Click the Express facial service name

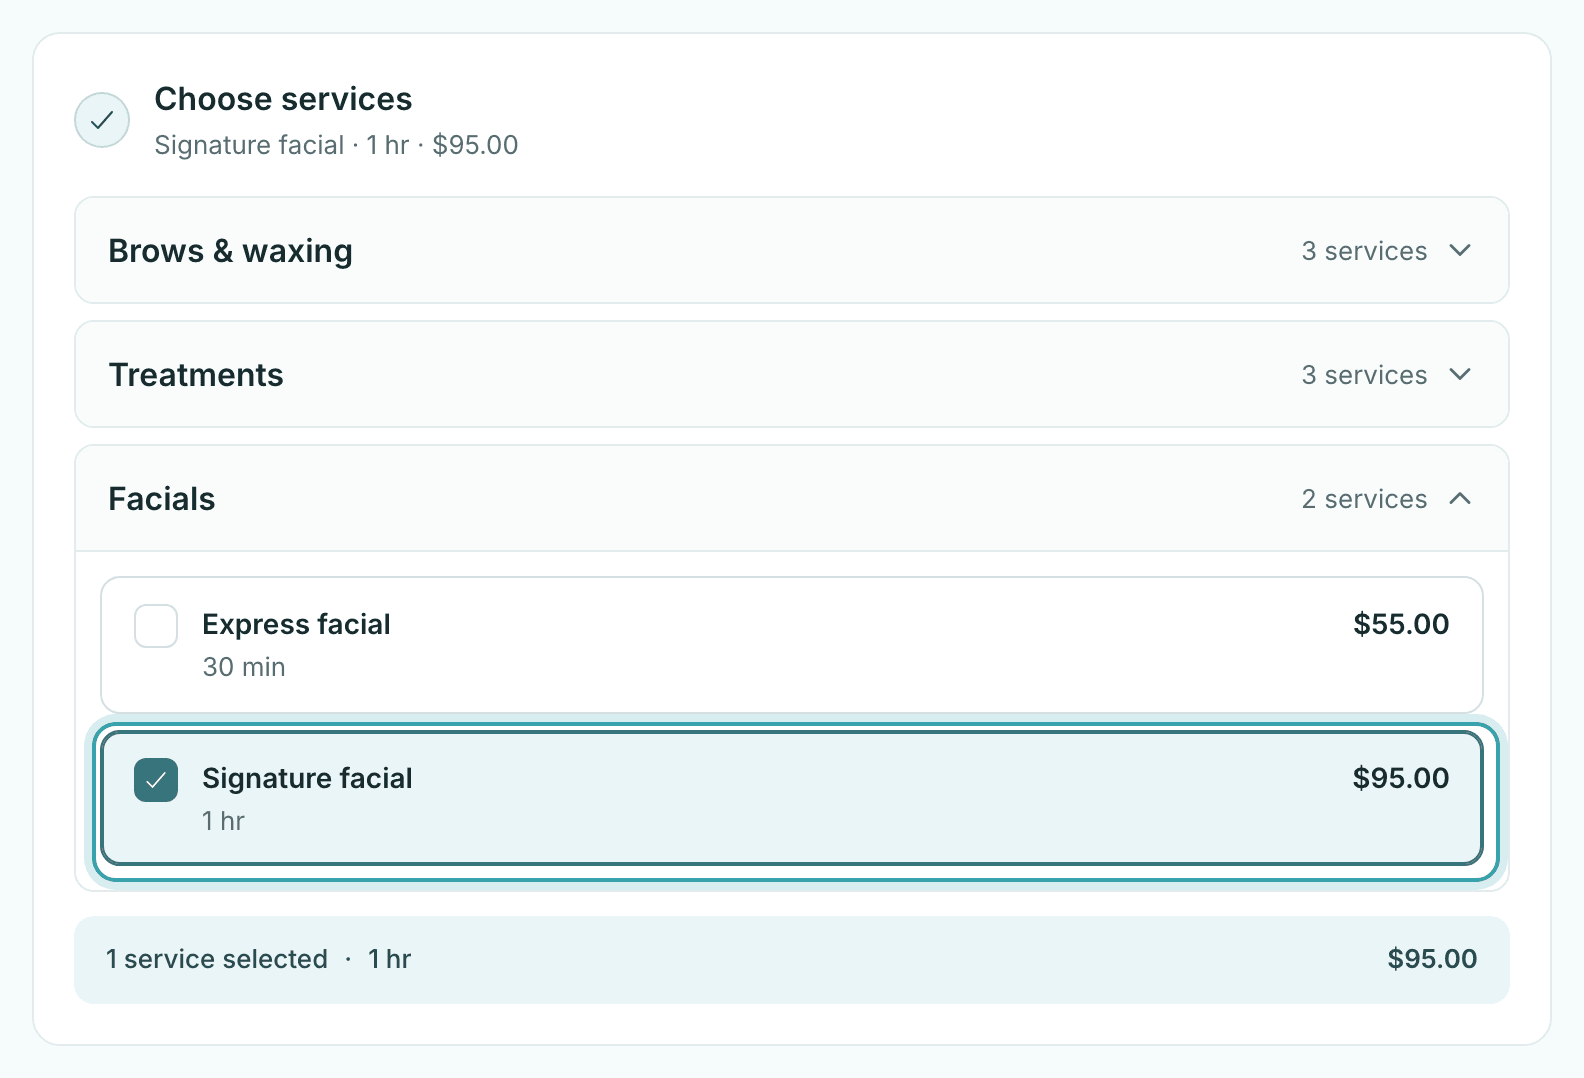pos(296,624)
